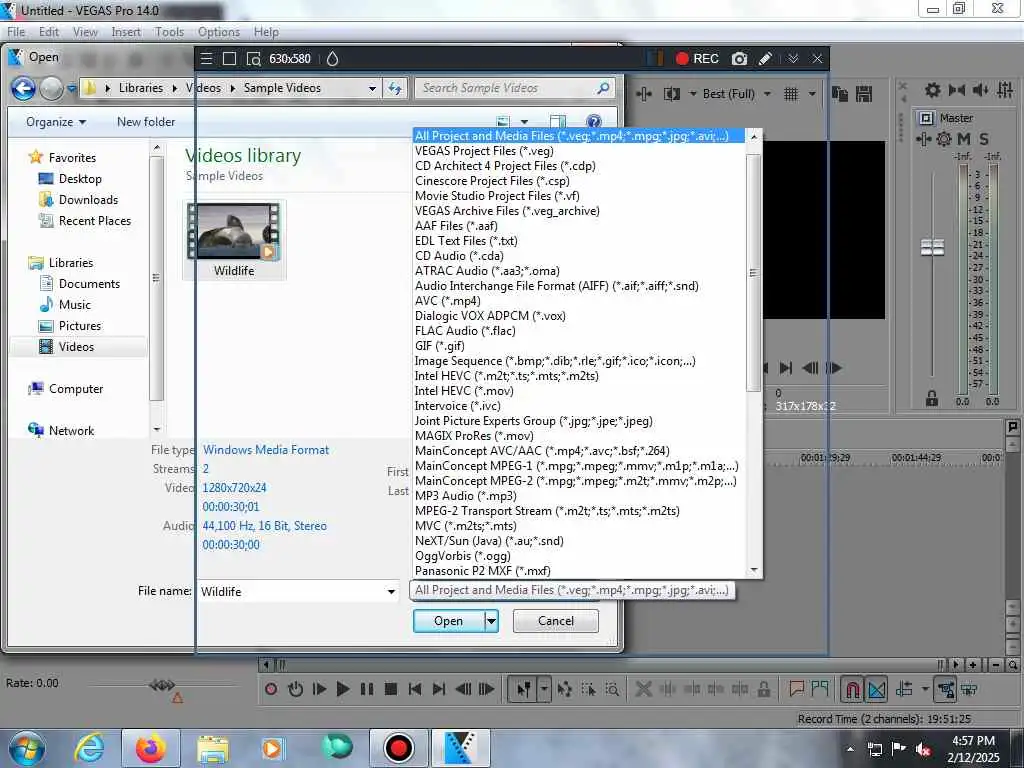Screen dimensions: 1024x768
Task: Get help via the Open dialog question-mark icon
Action: [x=593, y=121]
